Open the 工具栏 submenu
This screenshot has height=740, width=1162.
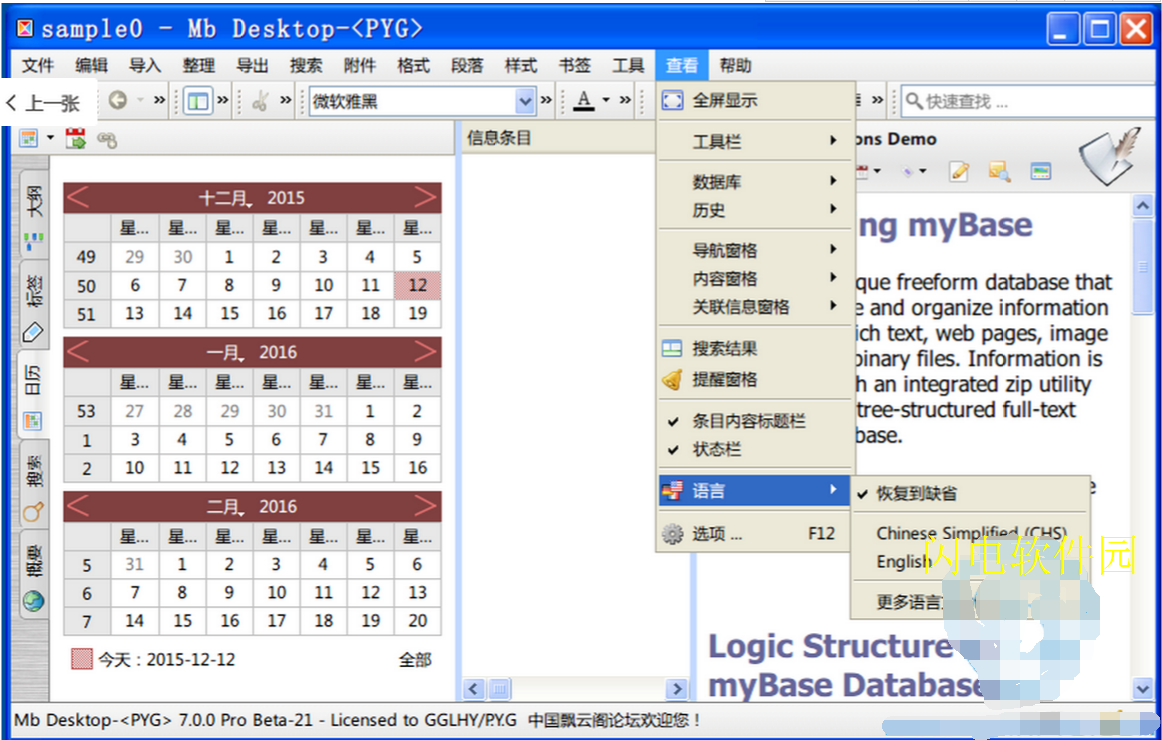pyautogui.click(x=754, y=141)
